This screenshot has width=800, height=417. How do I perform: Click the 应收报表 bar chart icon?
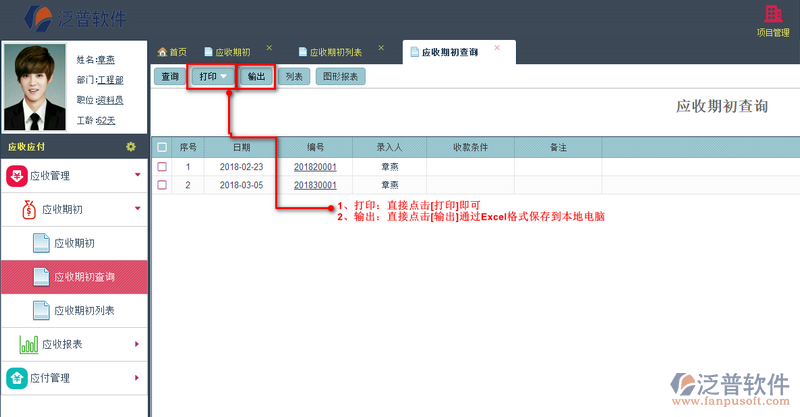click(x=29, y=345)
